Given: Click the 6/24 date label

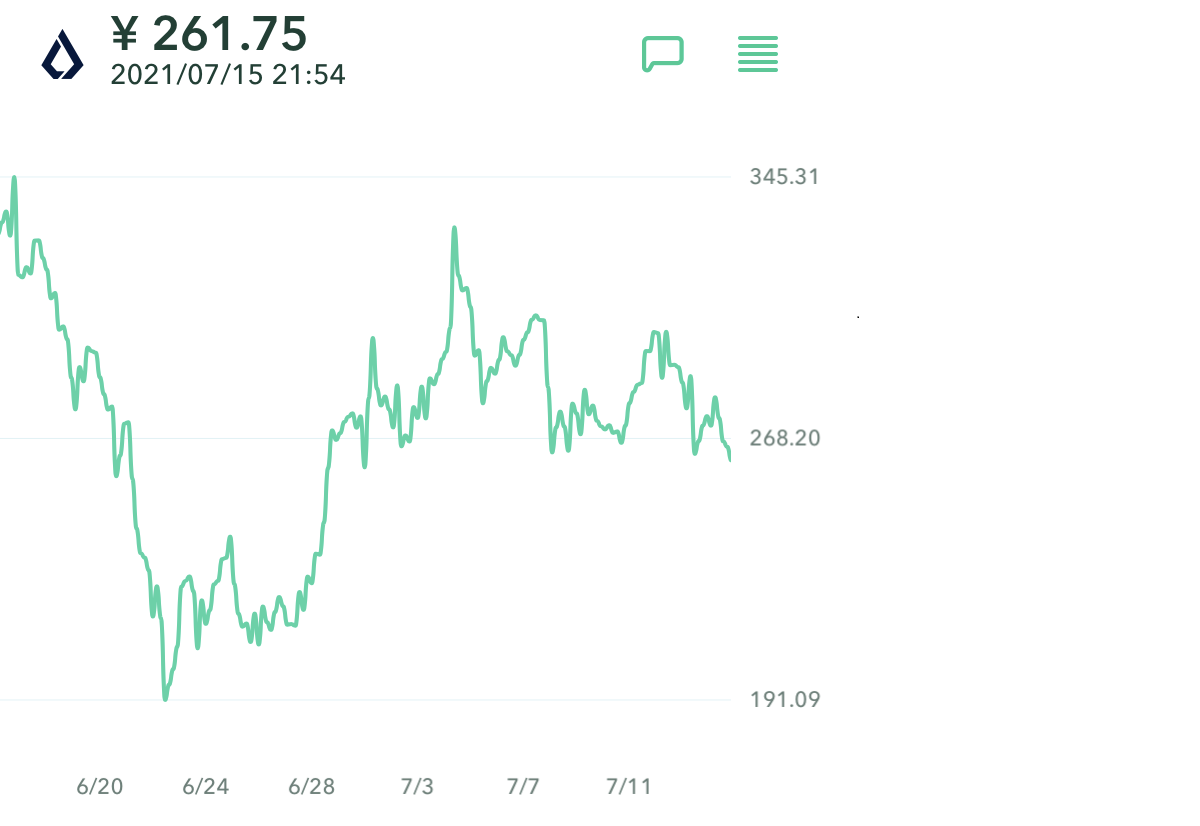Looking at the screenshot, I should click(205, 787).
